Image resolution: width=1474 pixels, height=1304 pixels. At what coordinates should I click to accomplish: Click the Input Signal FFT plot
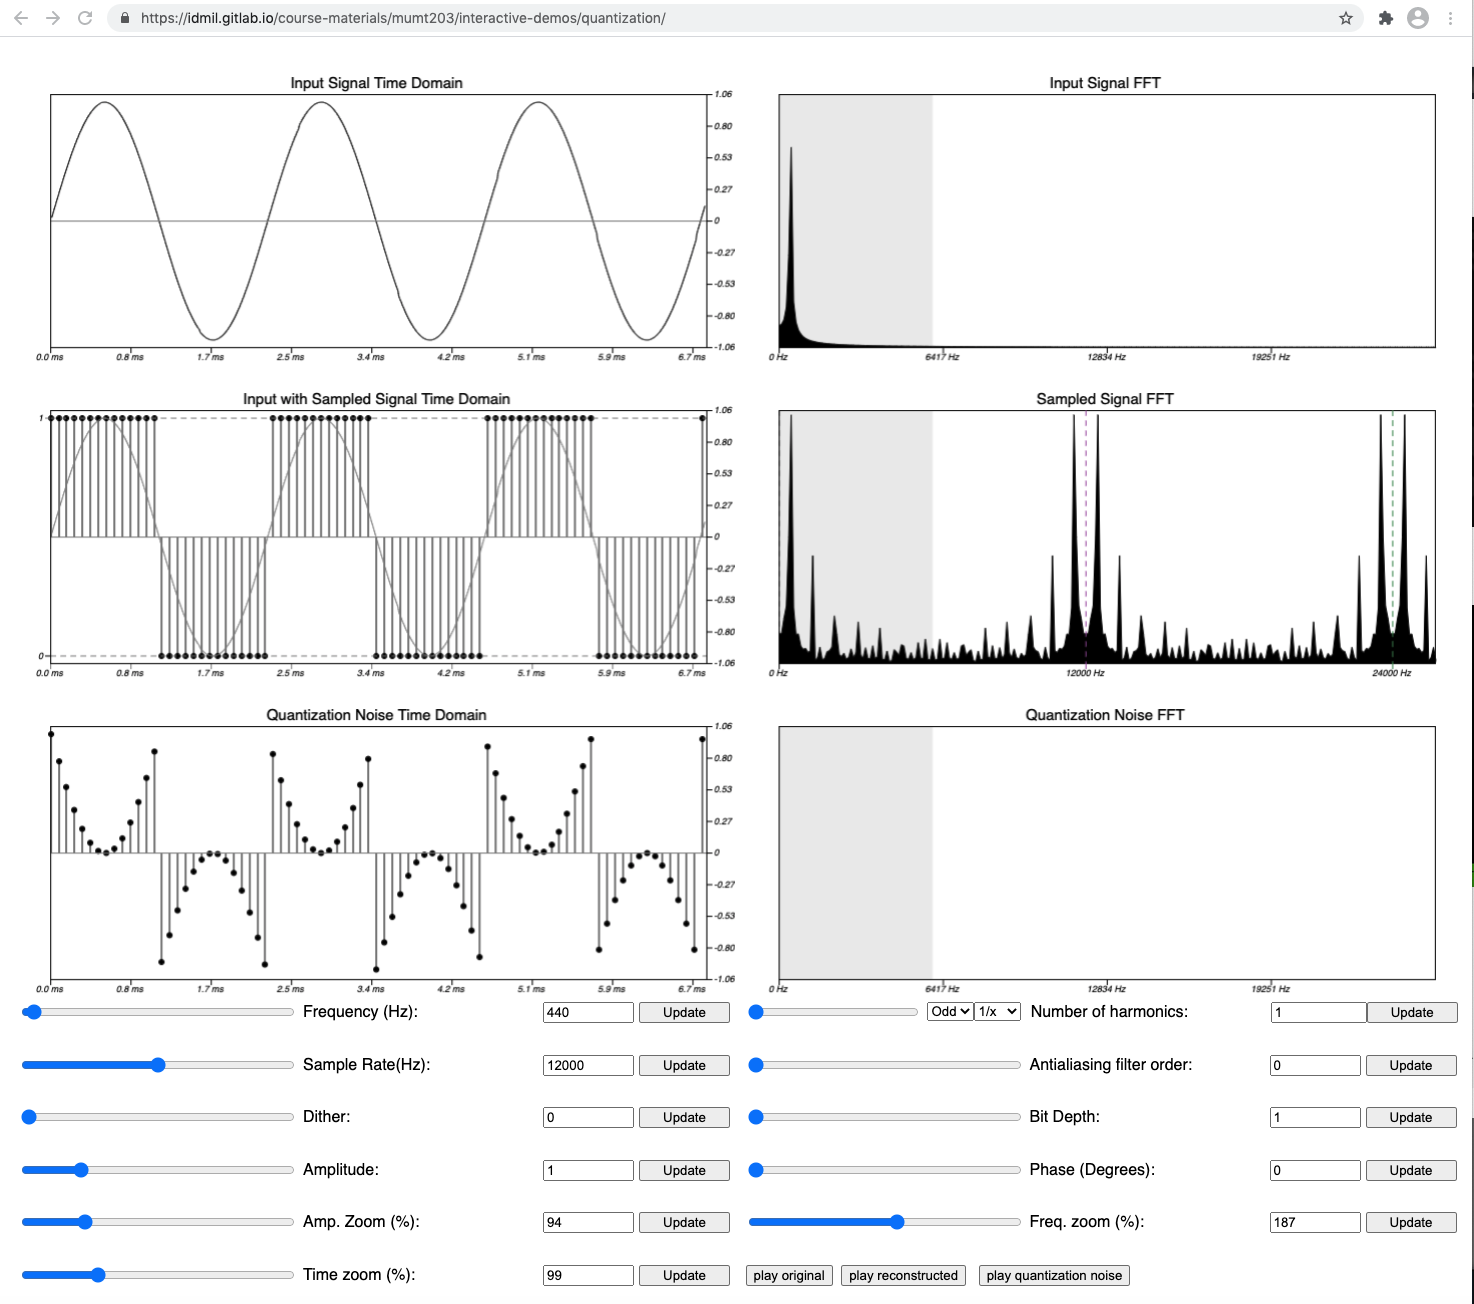point(1107,221)
